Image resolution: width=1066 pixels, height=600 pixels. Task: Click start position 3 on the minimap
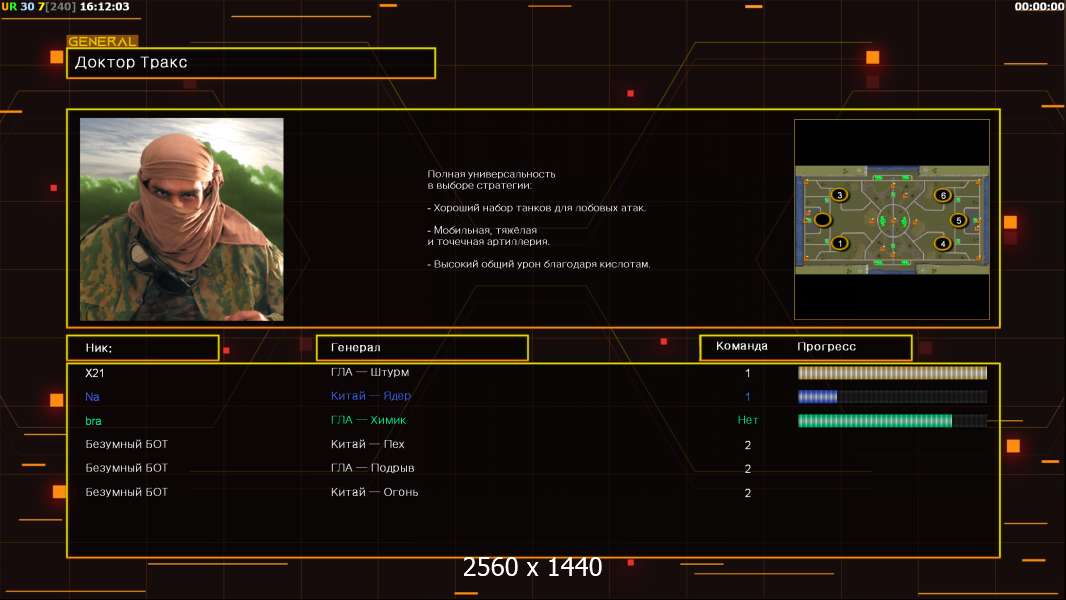[840, 195]
